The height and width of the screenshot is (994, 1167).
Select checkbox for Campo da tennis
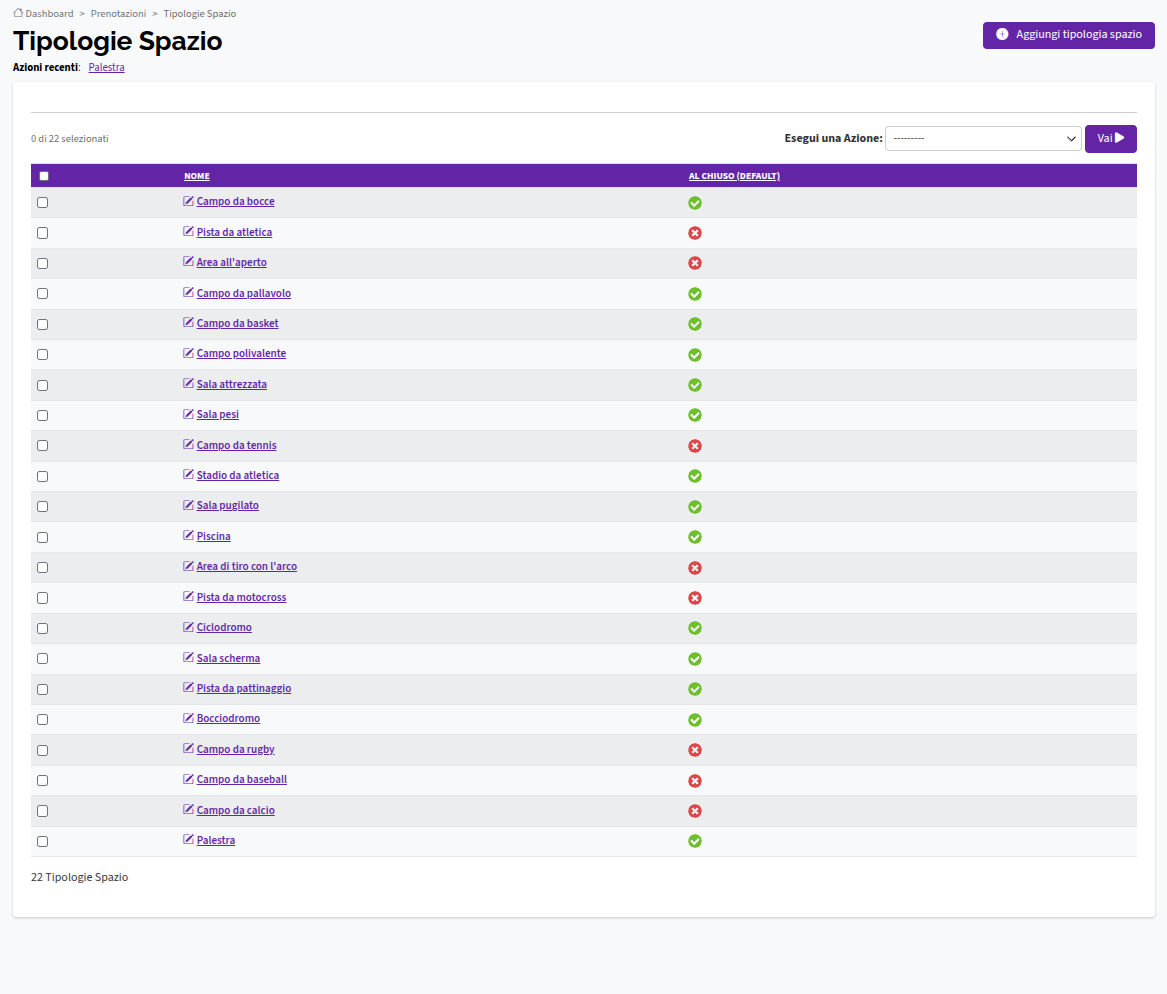pyautogui.click(x=42, y=446)
